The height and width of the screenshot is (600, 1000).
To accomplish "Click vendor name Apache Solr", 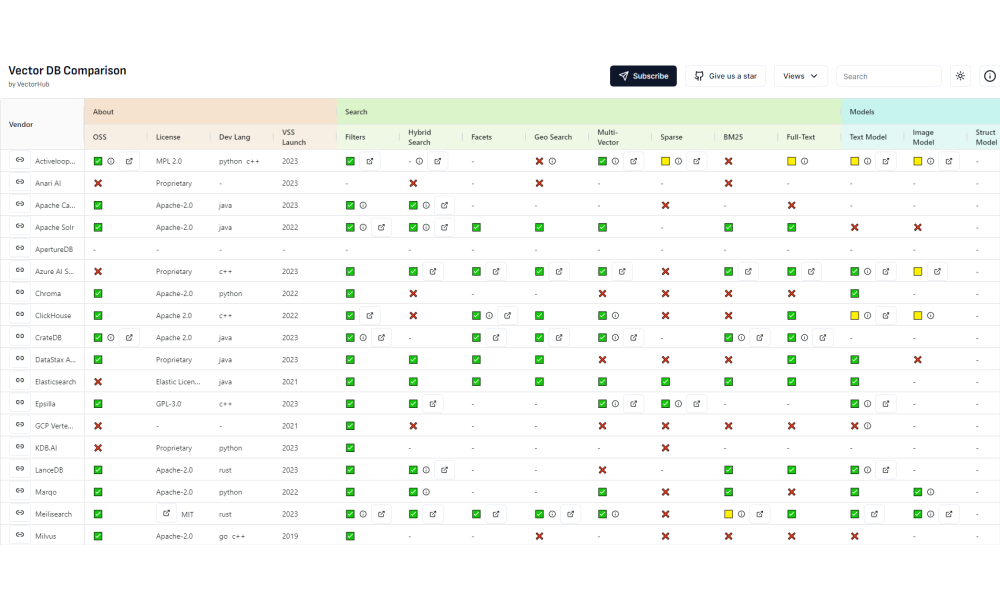I will (55, 227).
